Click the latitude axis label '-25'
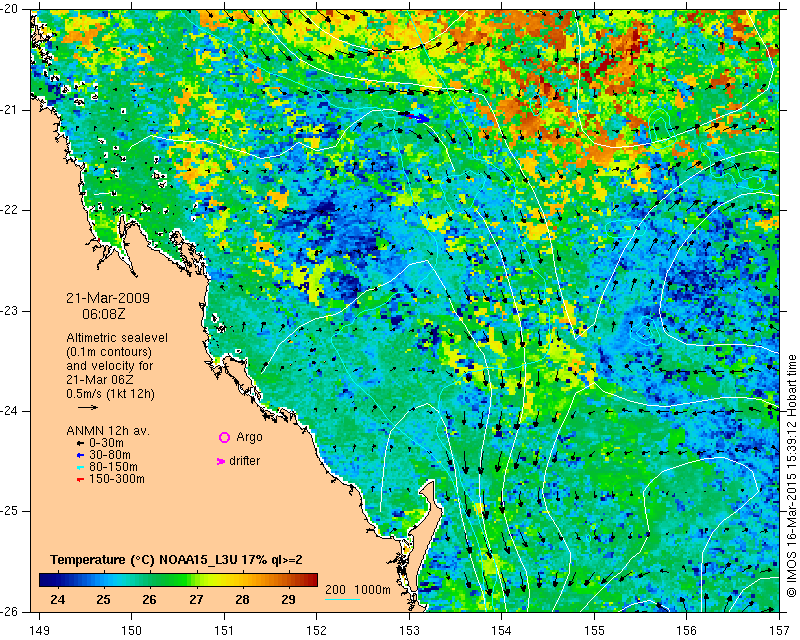This screenshot has width=800, height=640. [11, 511]
